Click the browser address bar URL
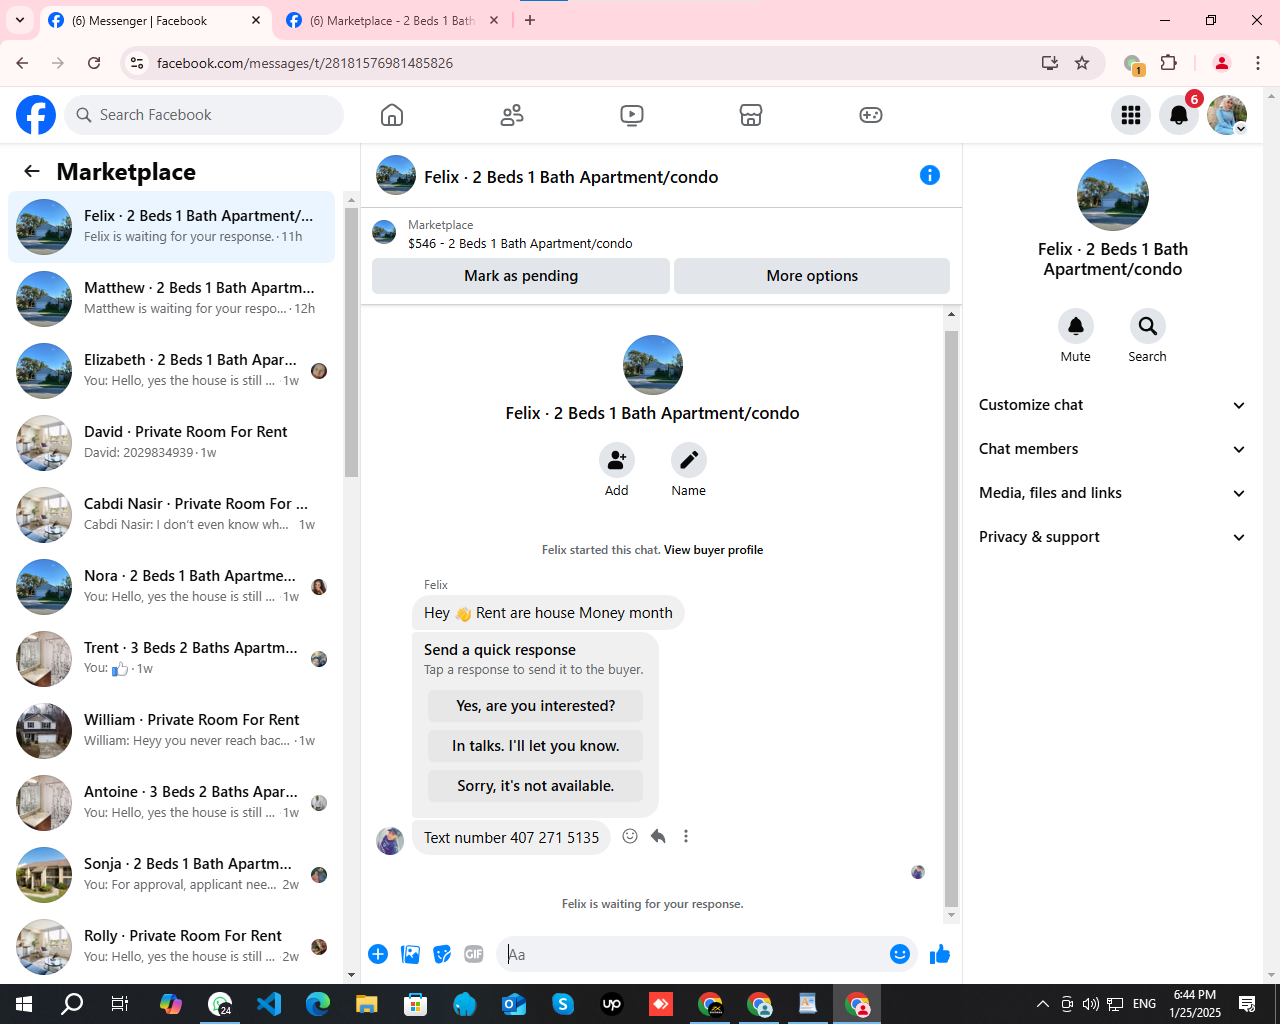This screenshot has width=1280, height=1024. [305, 63]
